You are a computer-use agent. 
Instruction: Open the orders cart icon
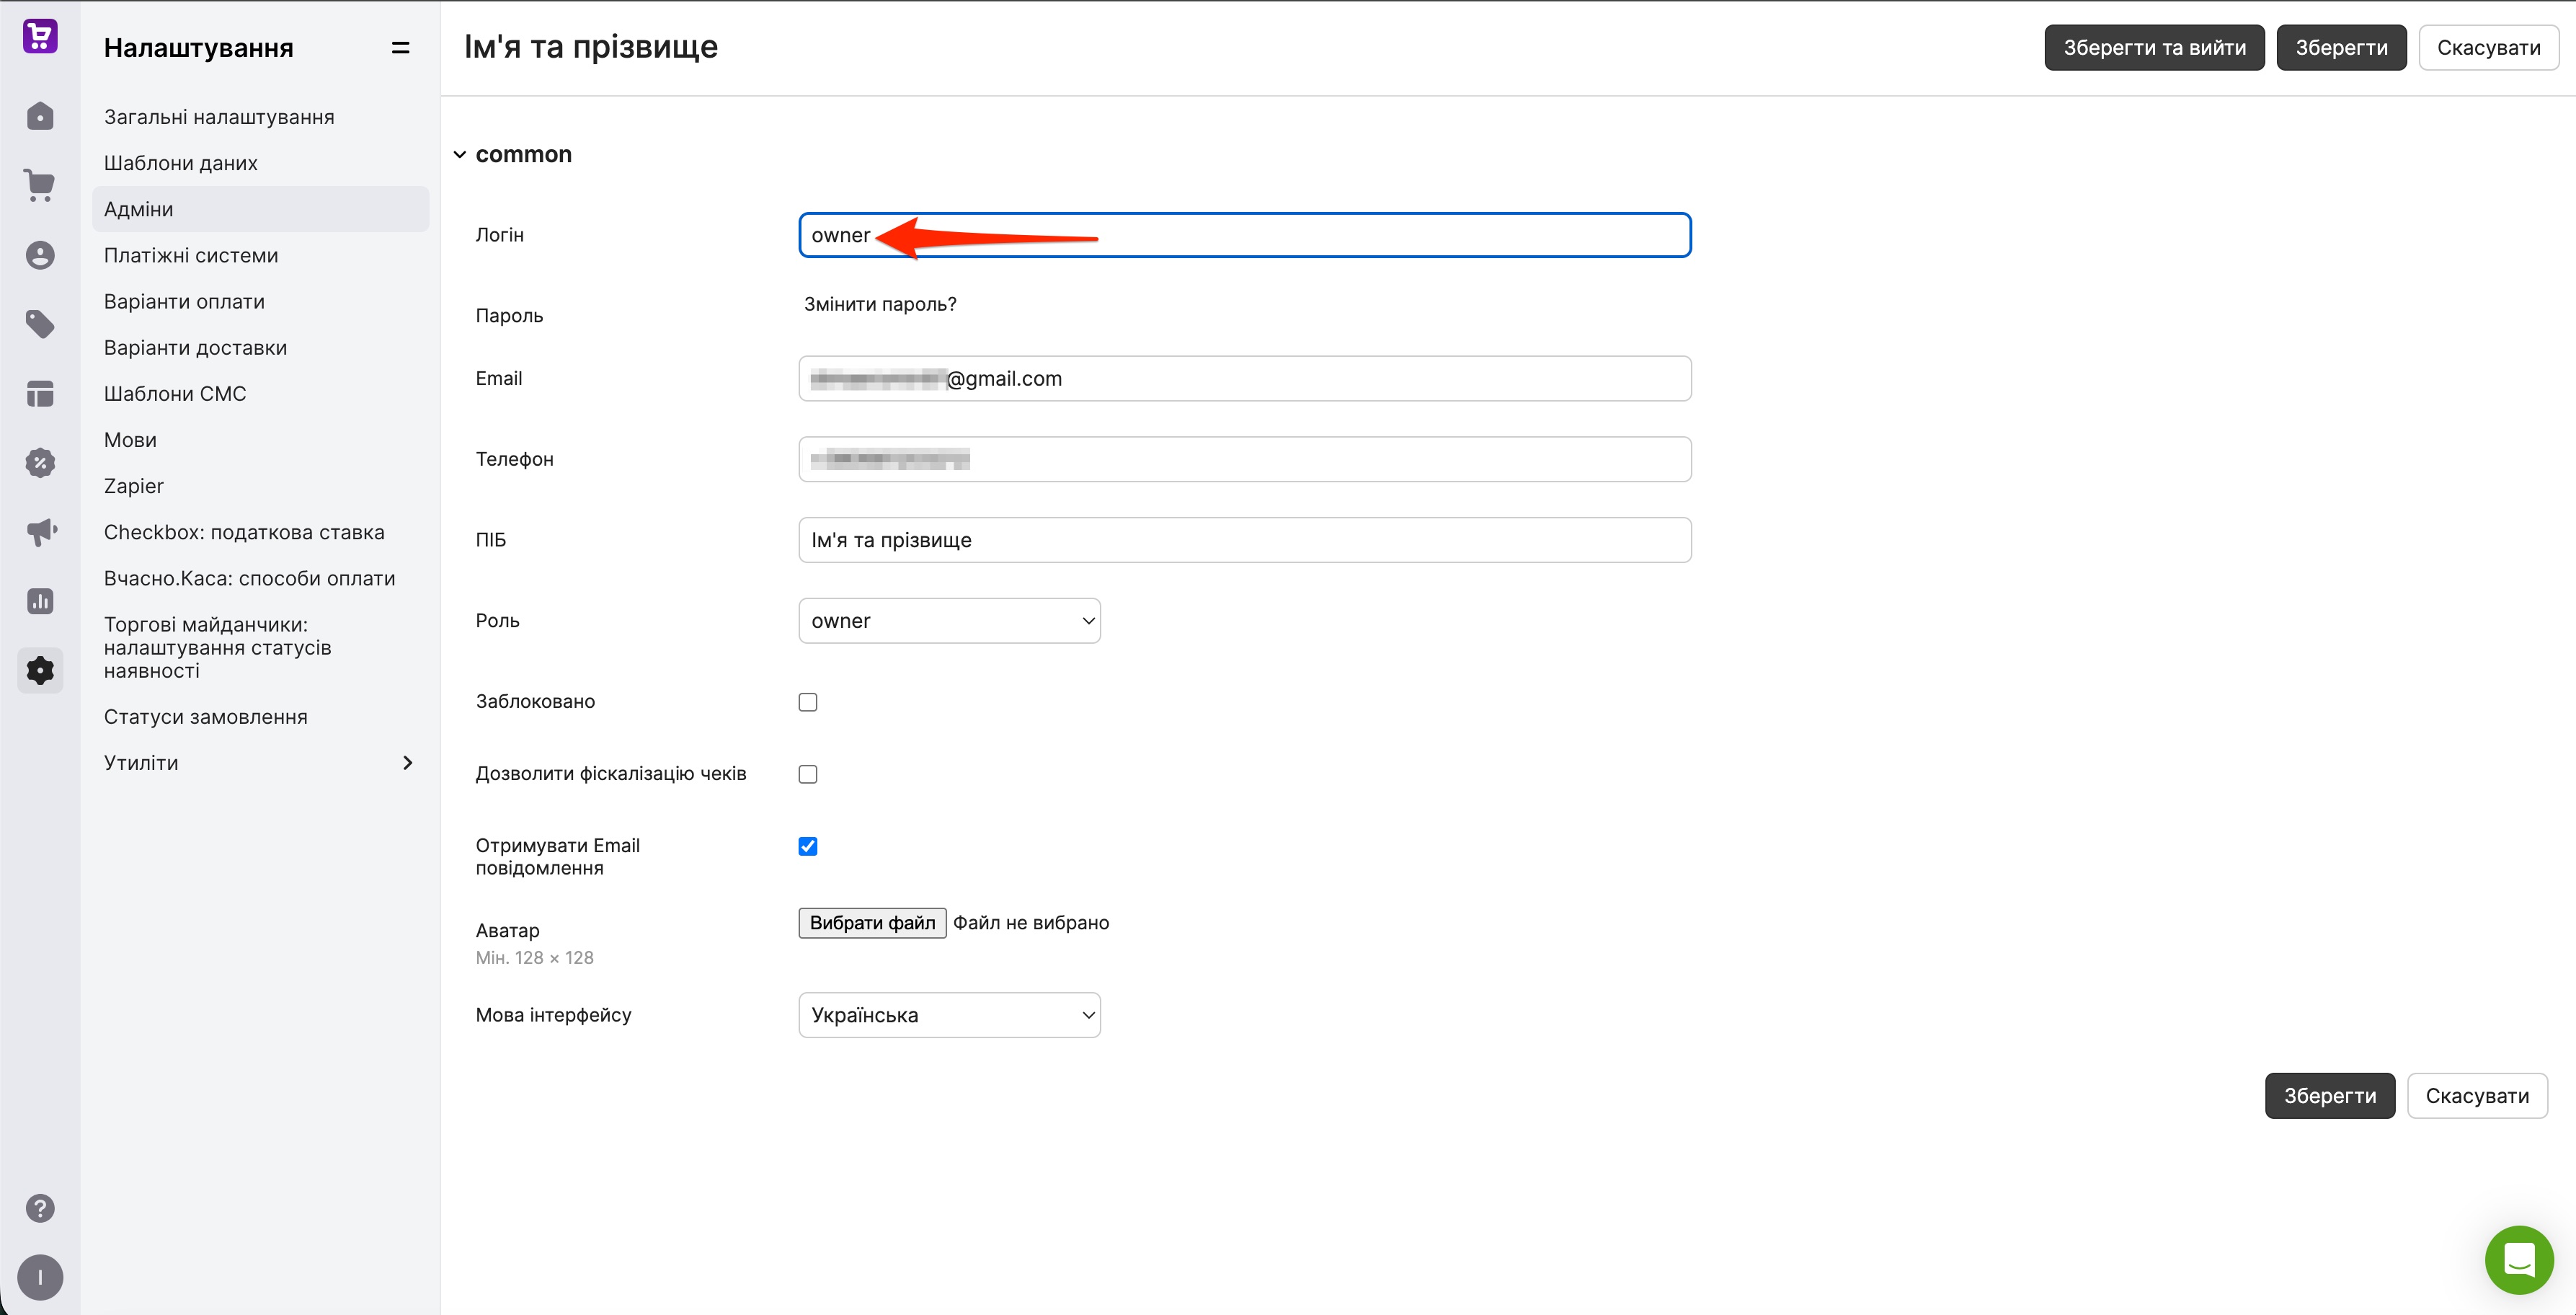(x=40, y=185)
